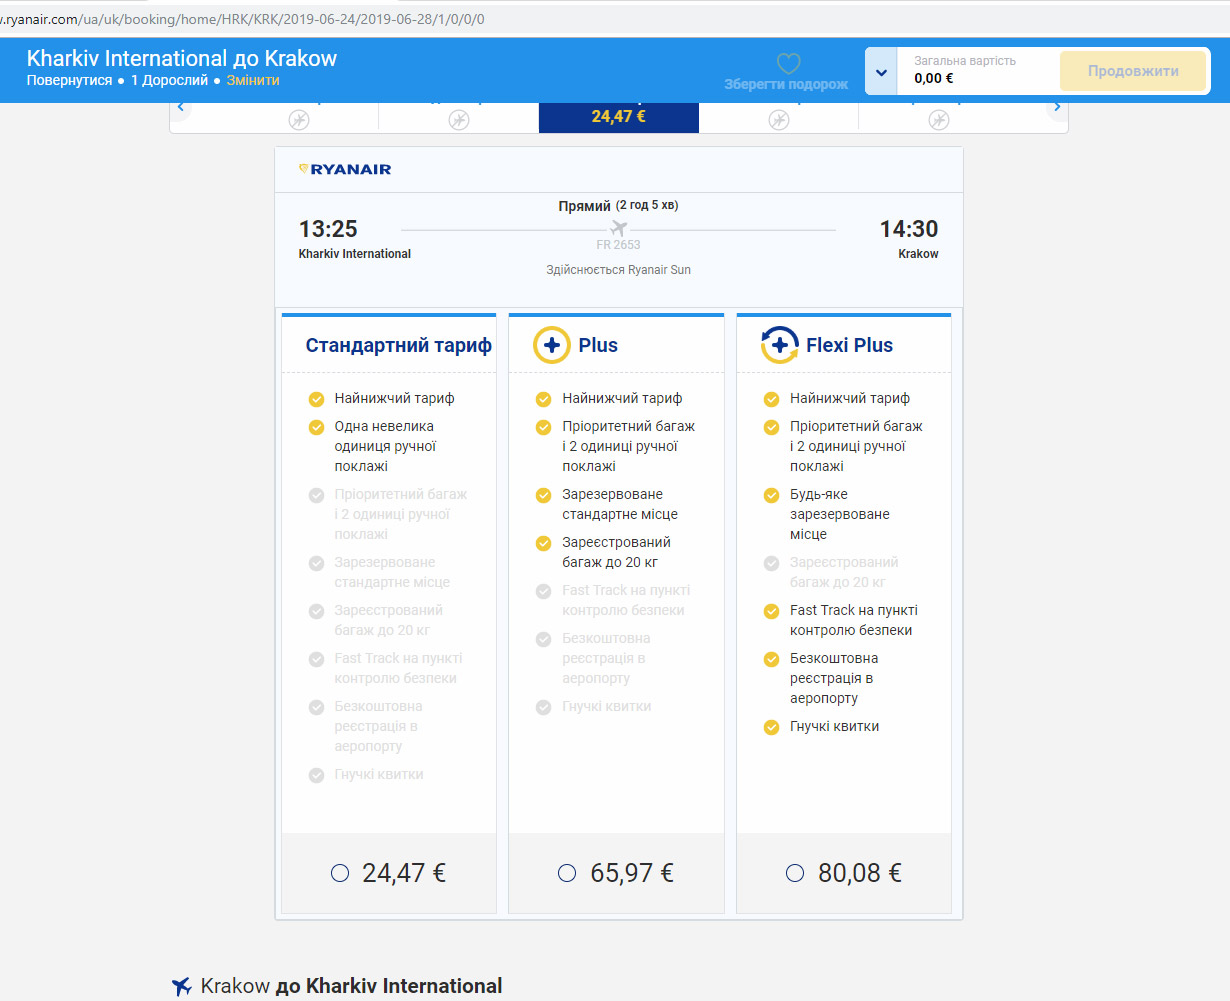1230x1001 pixels.
Task: Click the Ryanair logo in flight card
Action: pos(345,170)
